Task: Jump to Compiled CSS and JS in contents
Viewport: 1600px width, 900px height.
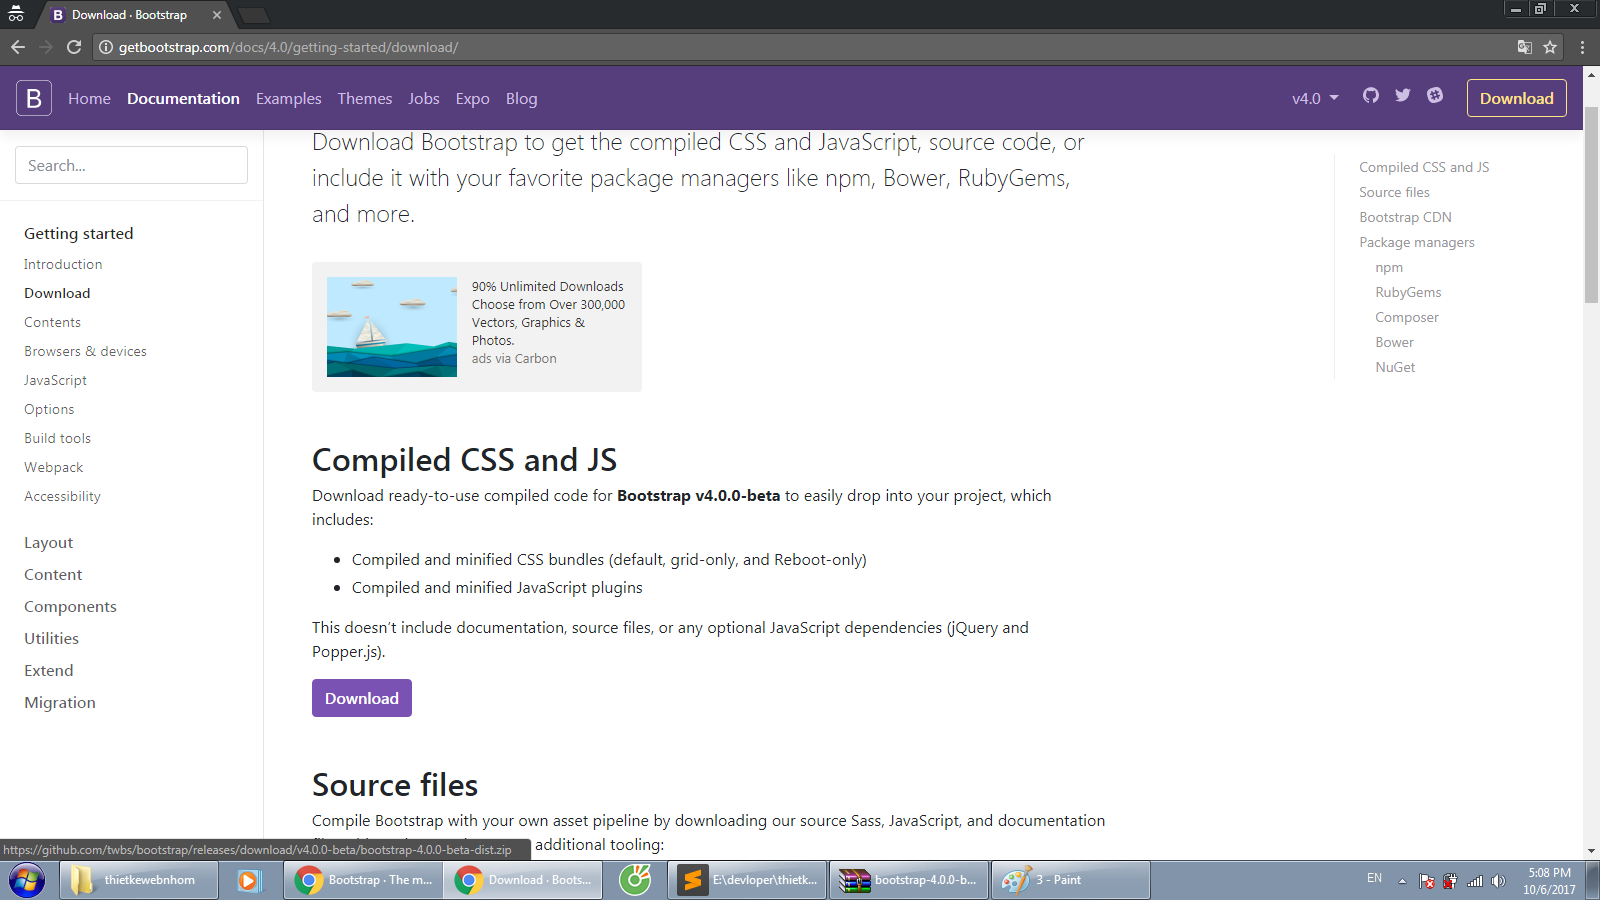Action: pos(1424,167)
